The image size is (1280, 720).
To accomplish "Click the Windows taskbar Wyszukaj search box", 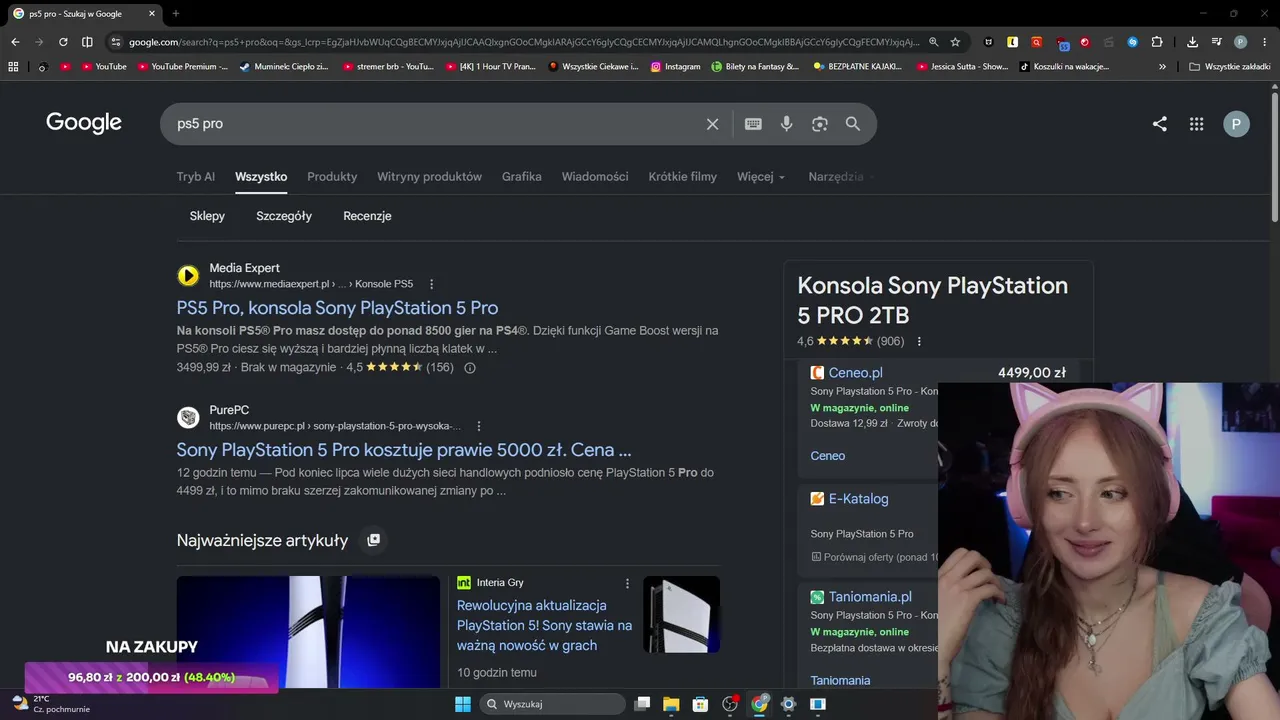I will click(551, 704).
